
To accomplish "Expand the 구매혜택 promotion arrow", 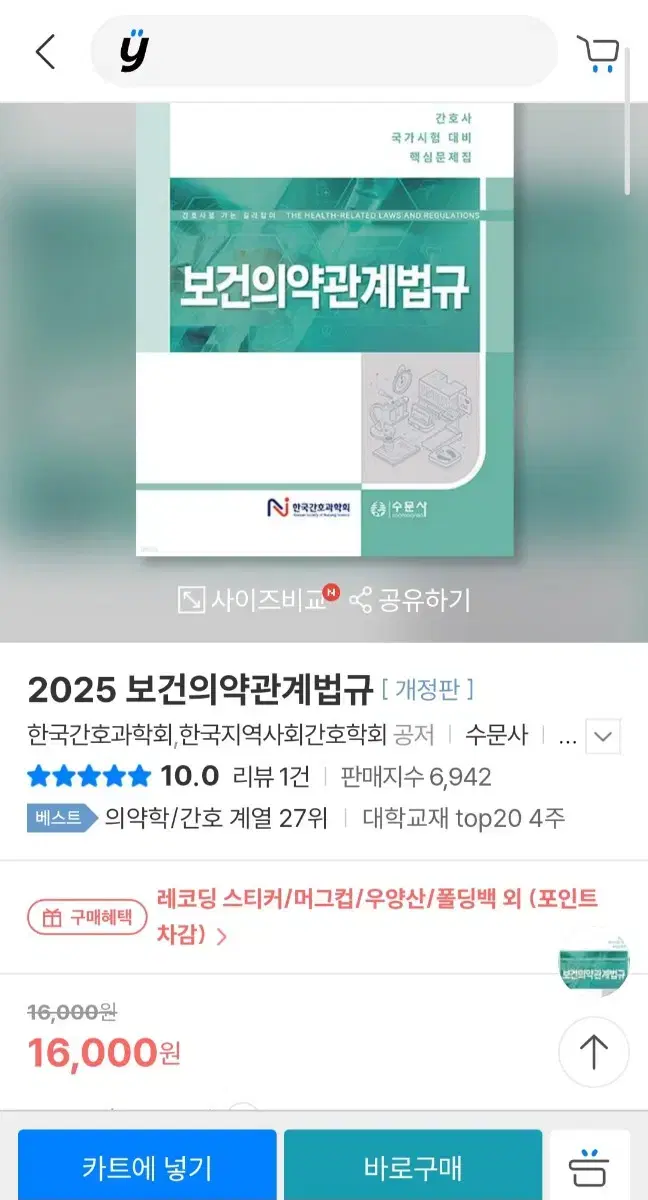I will [221, 937].
